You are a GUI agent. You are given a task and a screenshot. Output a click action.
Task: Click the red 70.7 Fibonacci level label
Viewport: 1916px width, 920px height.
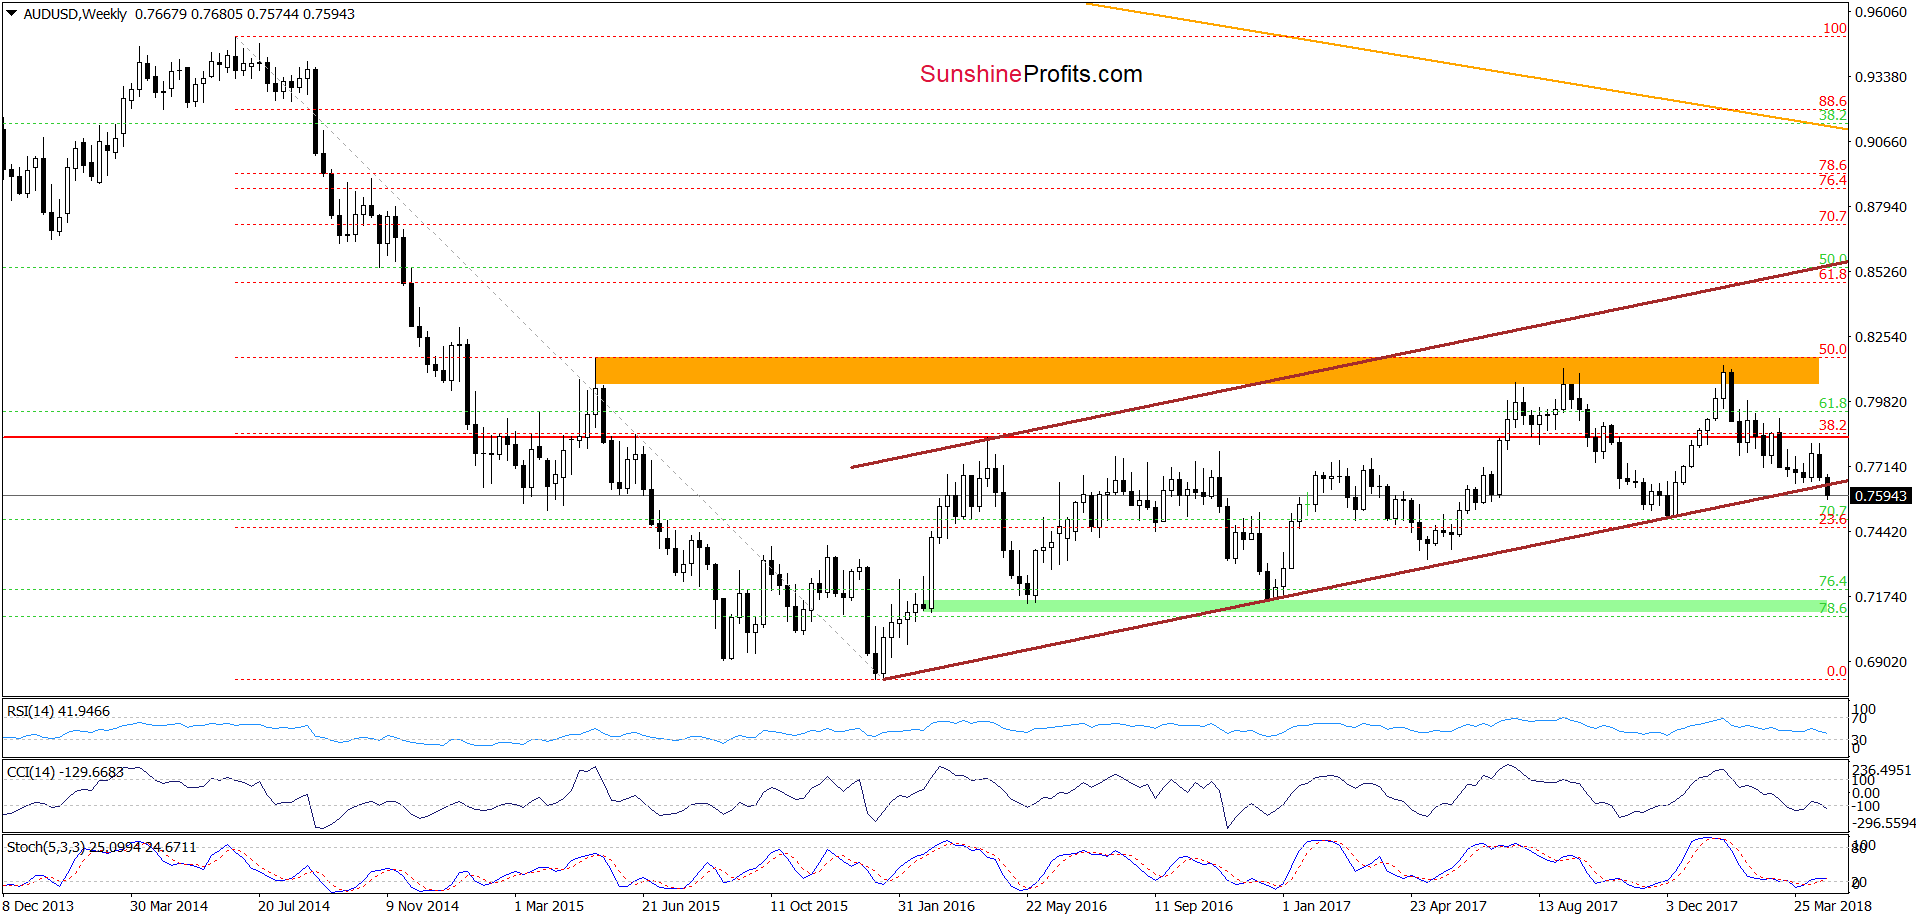1833,216
